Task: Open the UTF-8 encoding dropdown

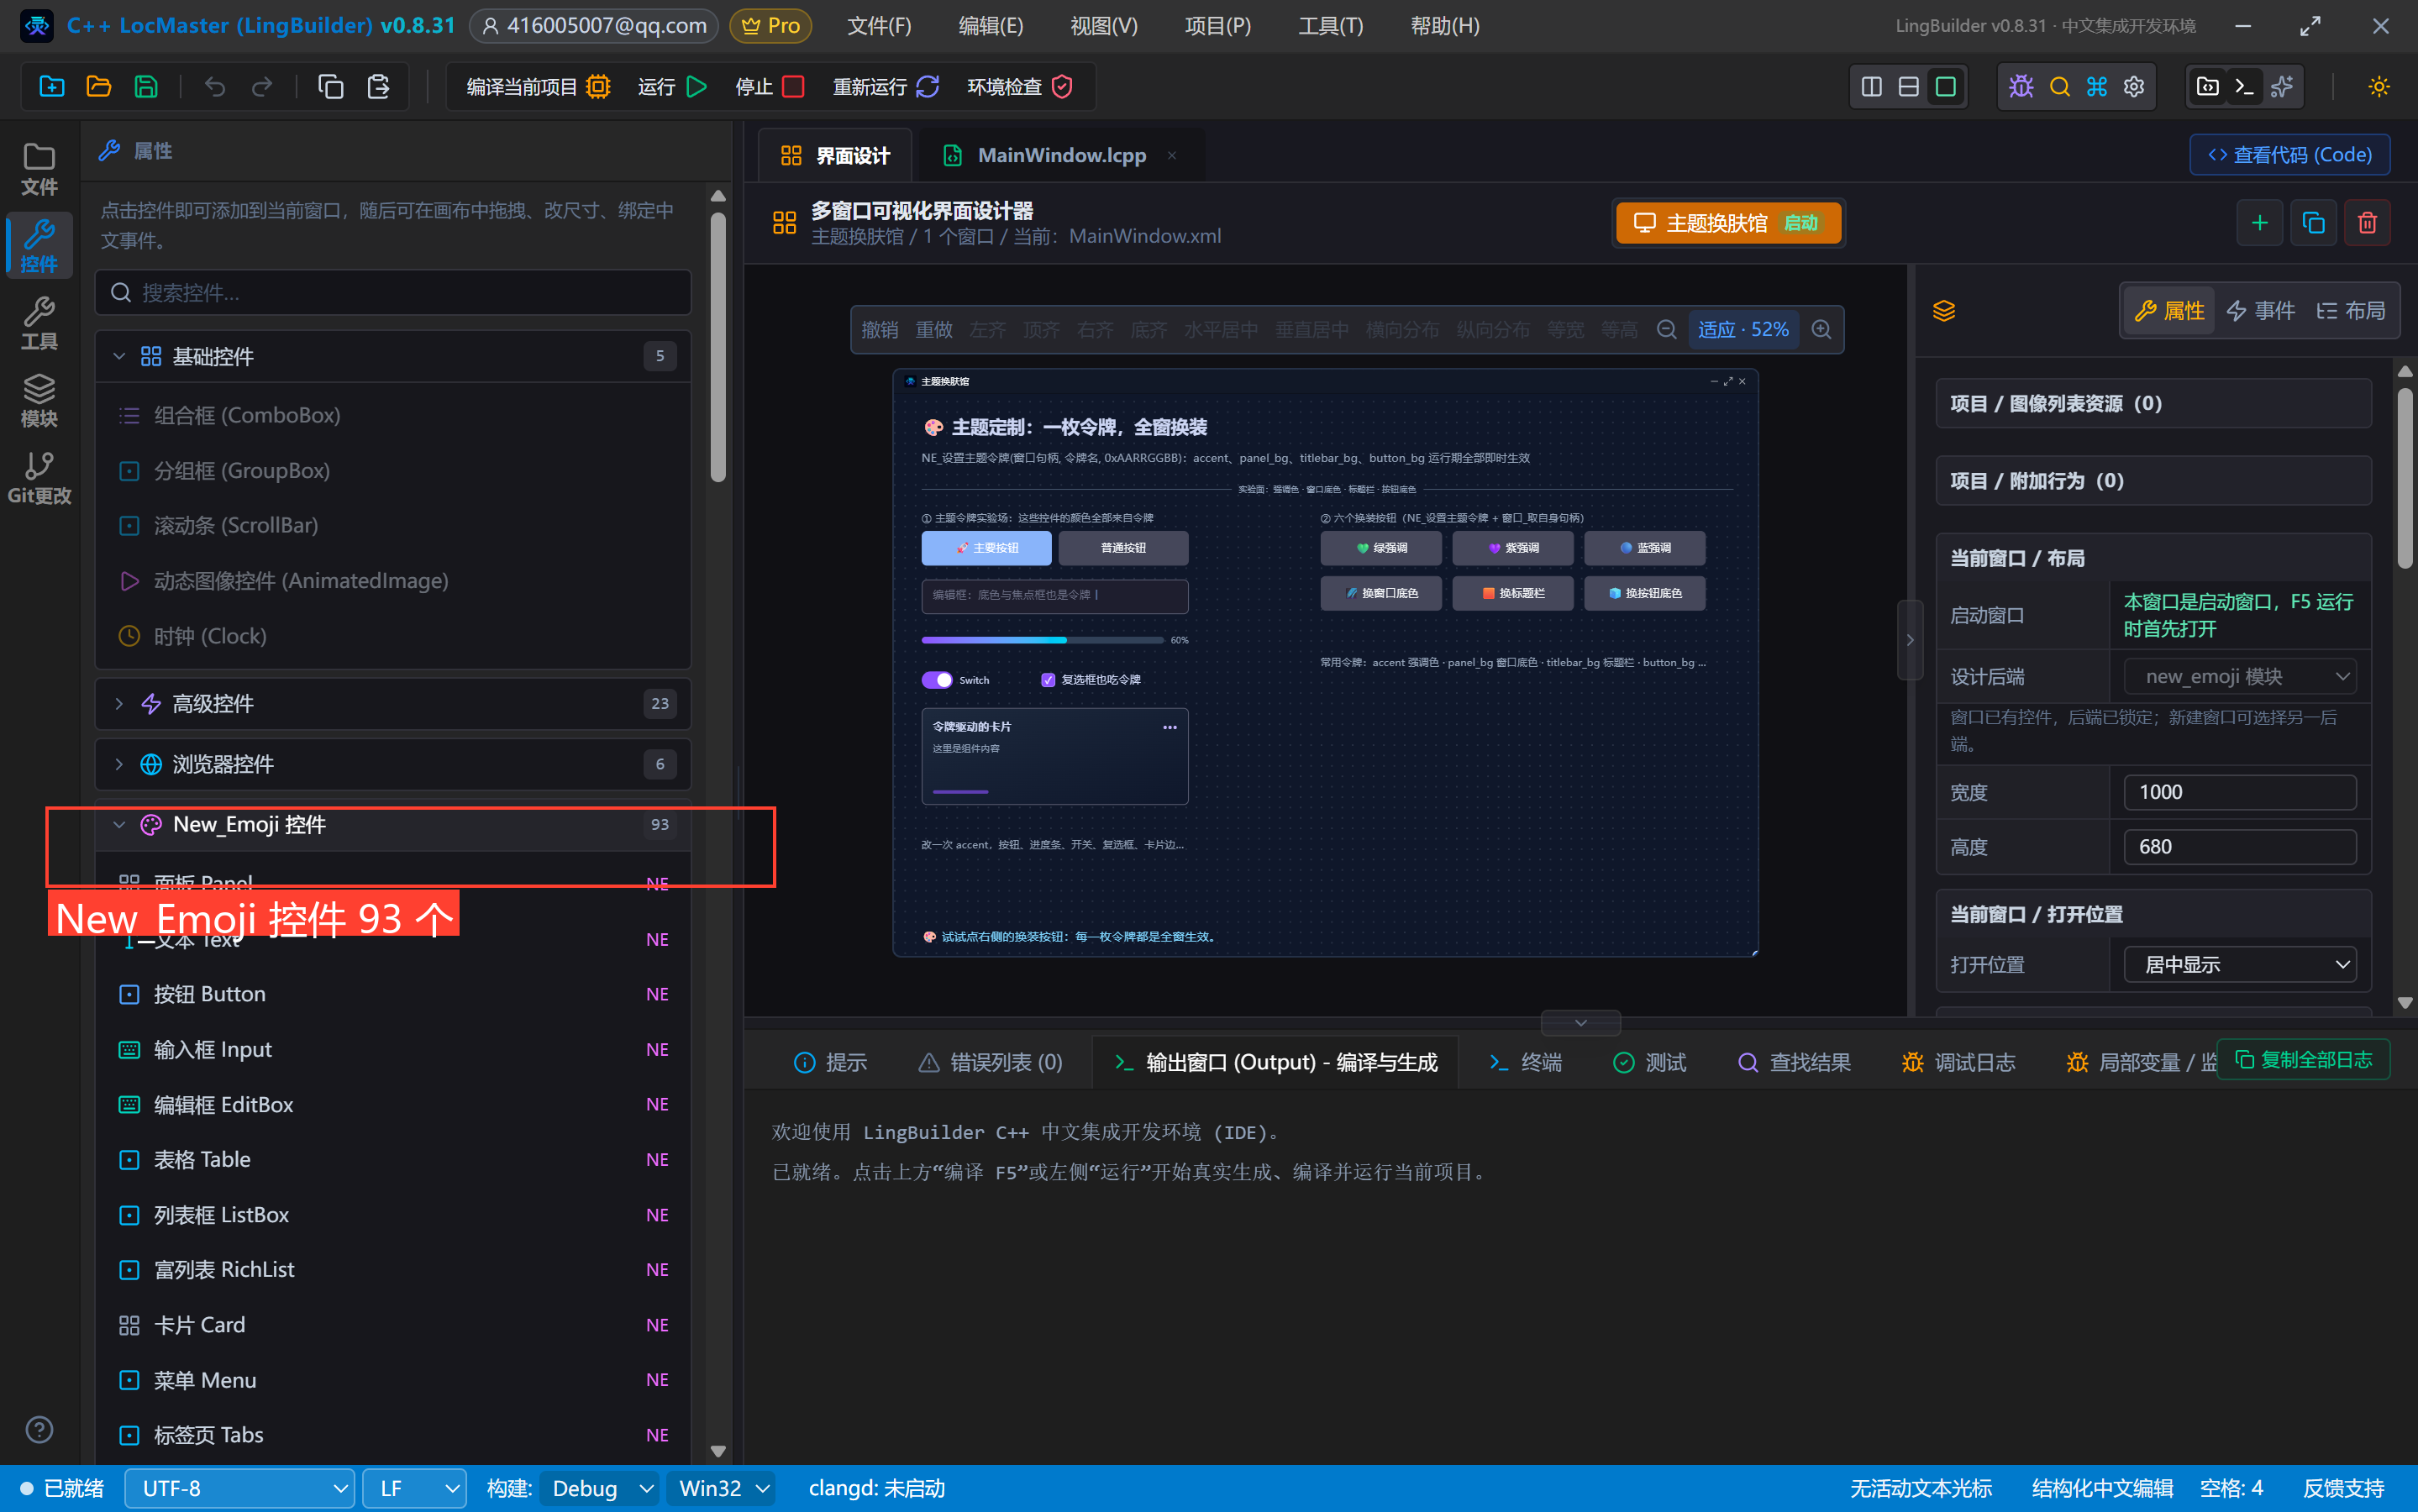Action: tap(240, 1488)
